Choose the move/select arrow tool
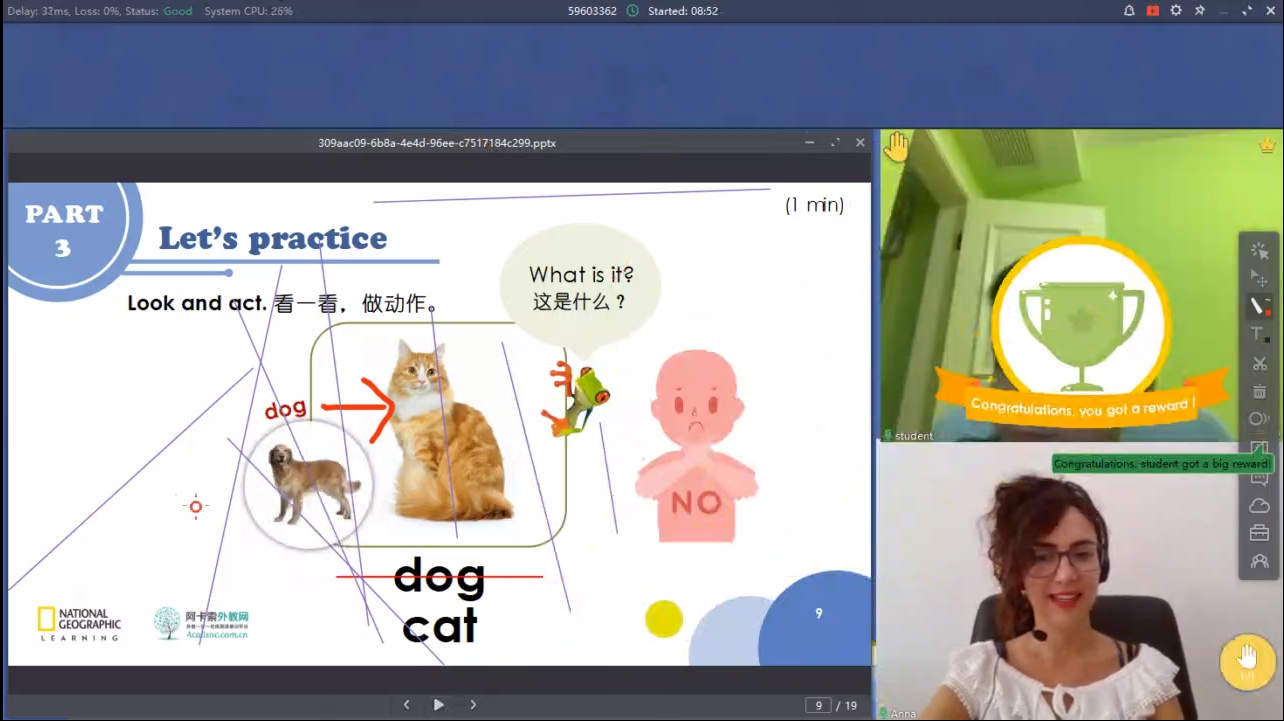This screenshot has height=721, width=1284. (1259, 279)
